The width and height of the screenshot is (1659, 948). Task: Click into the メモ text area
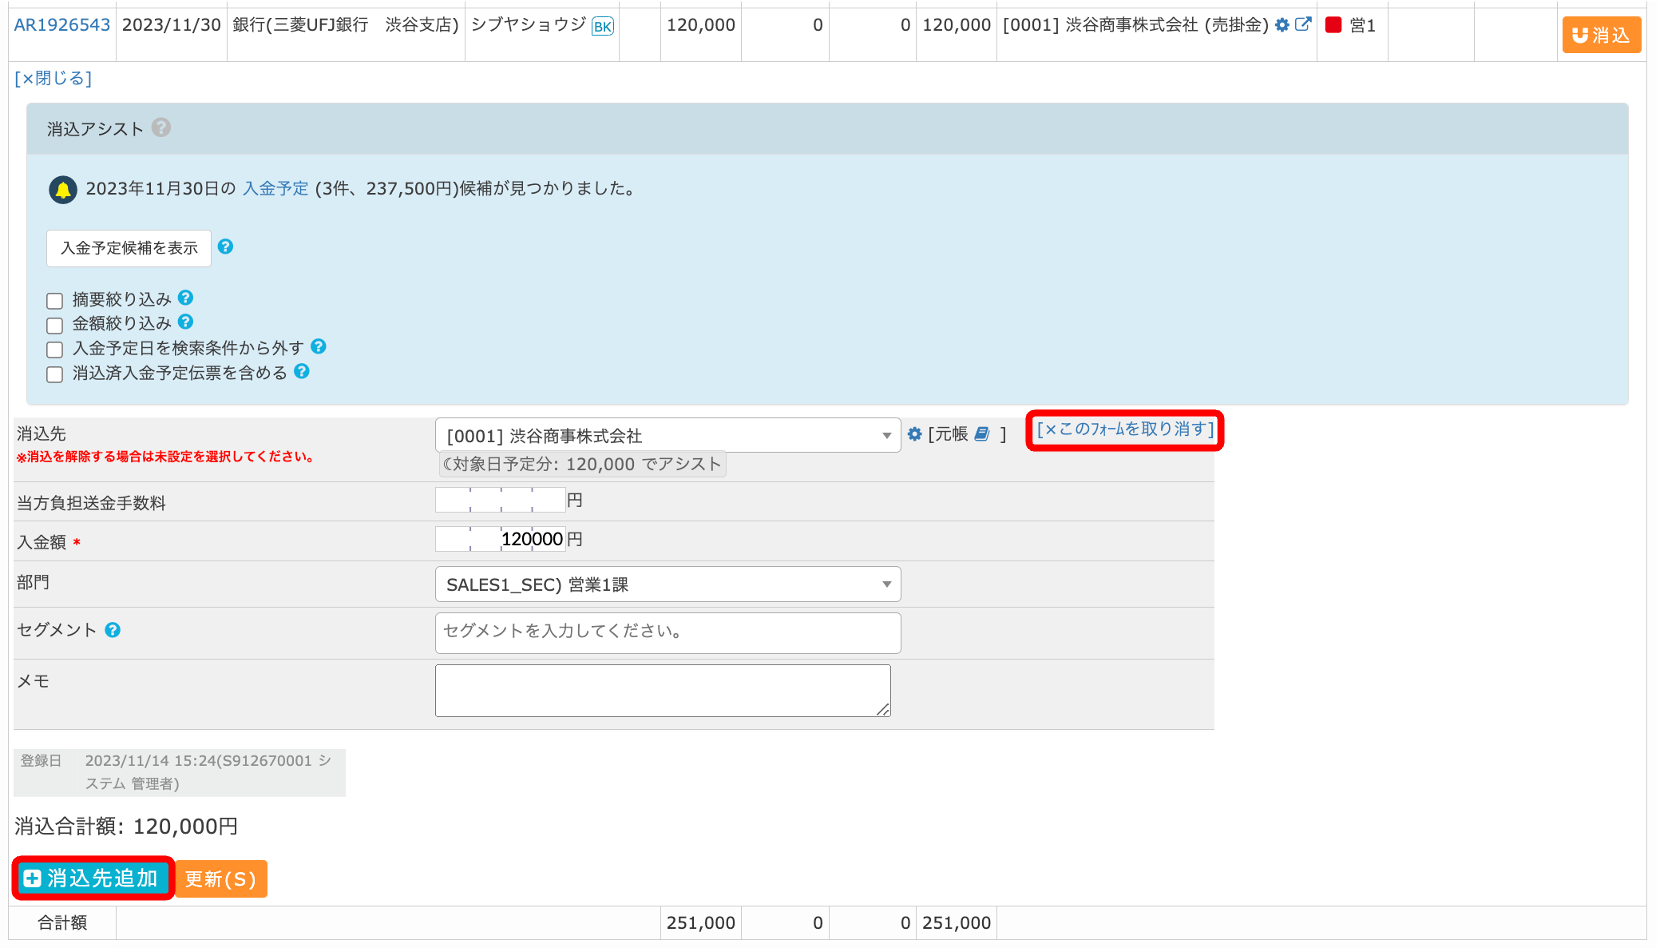[662, 690]
